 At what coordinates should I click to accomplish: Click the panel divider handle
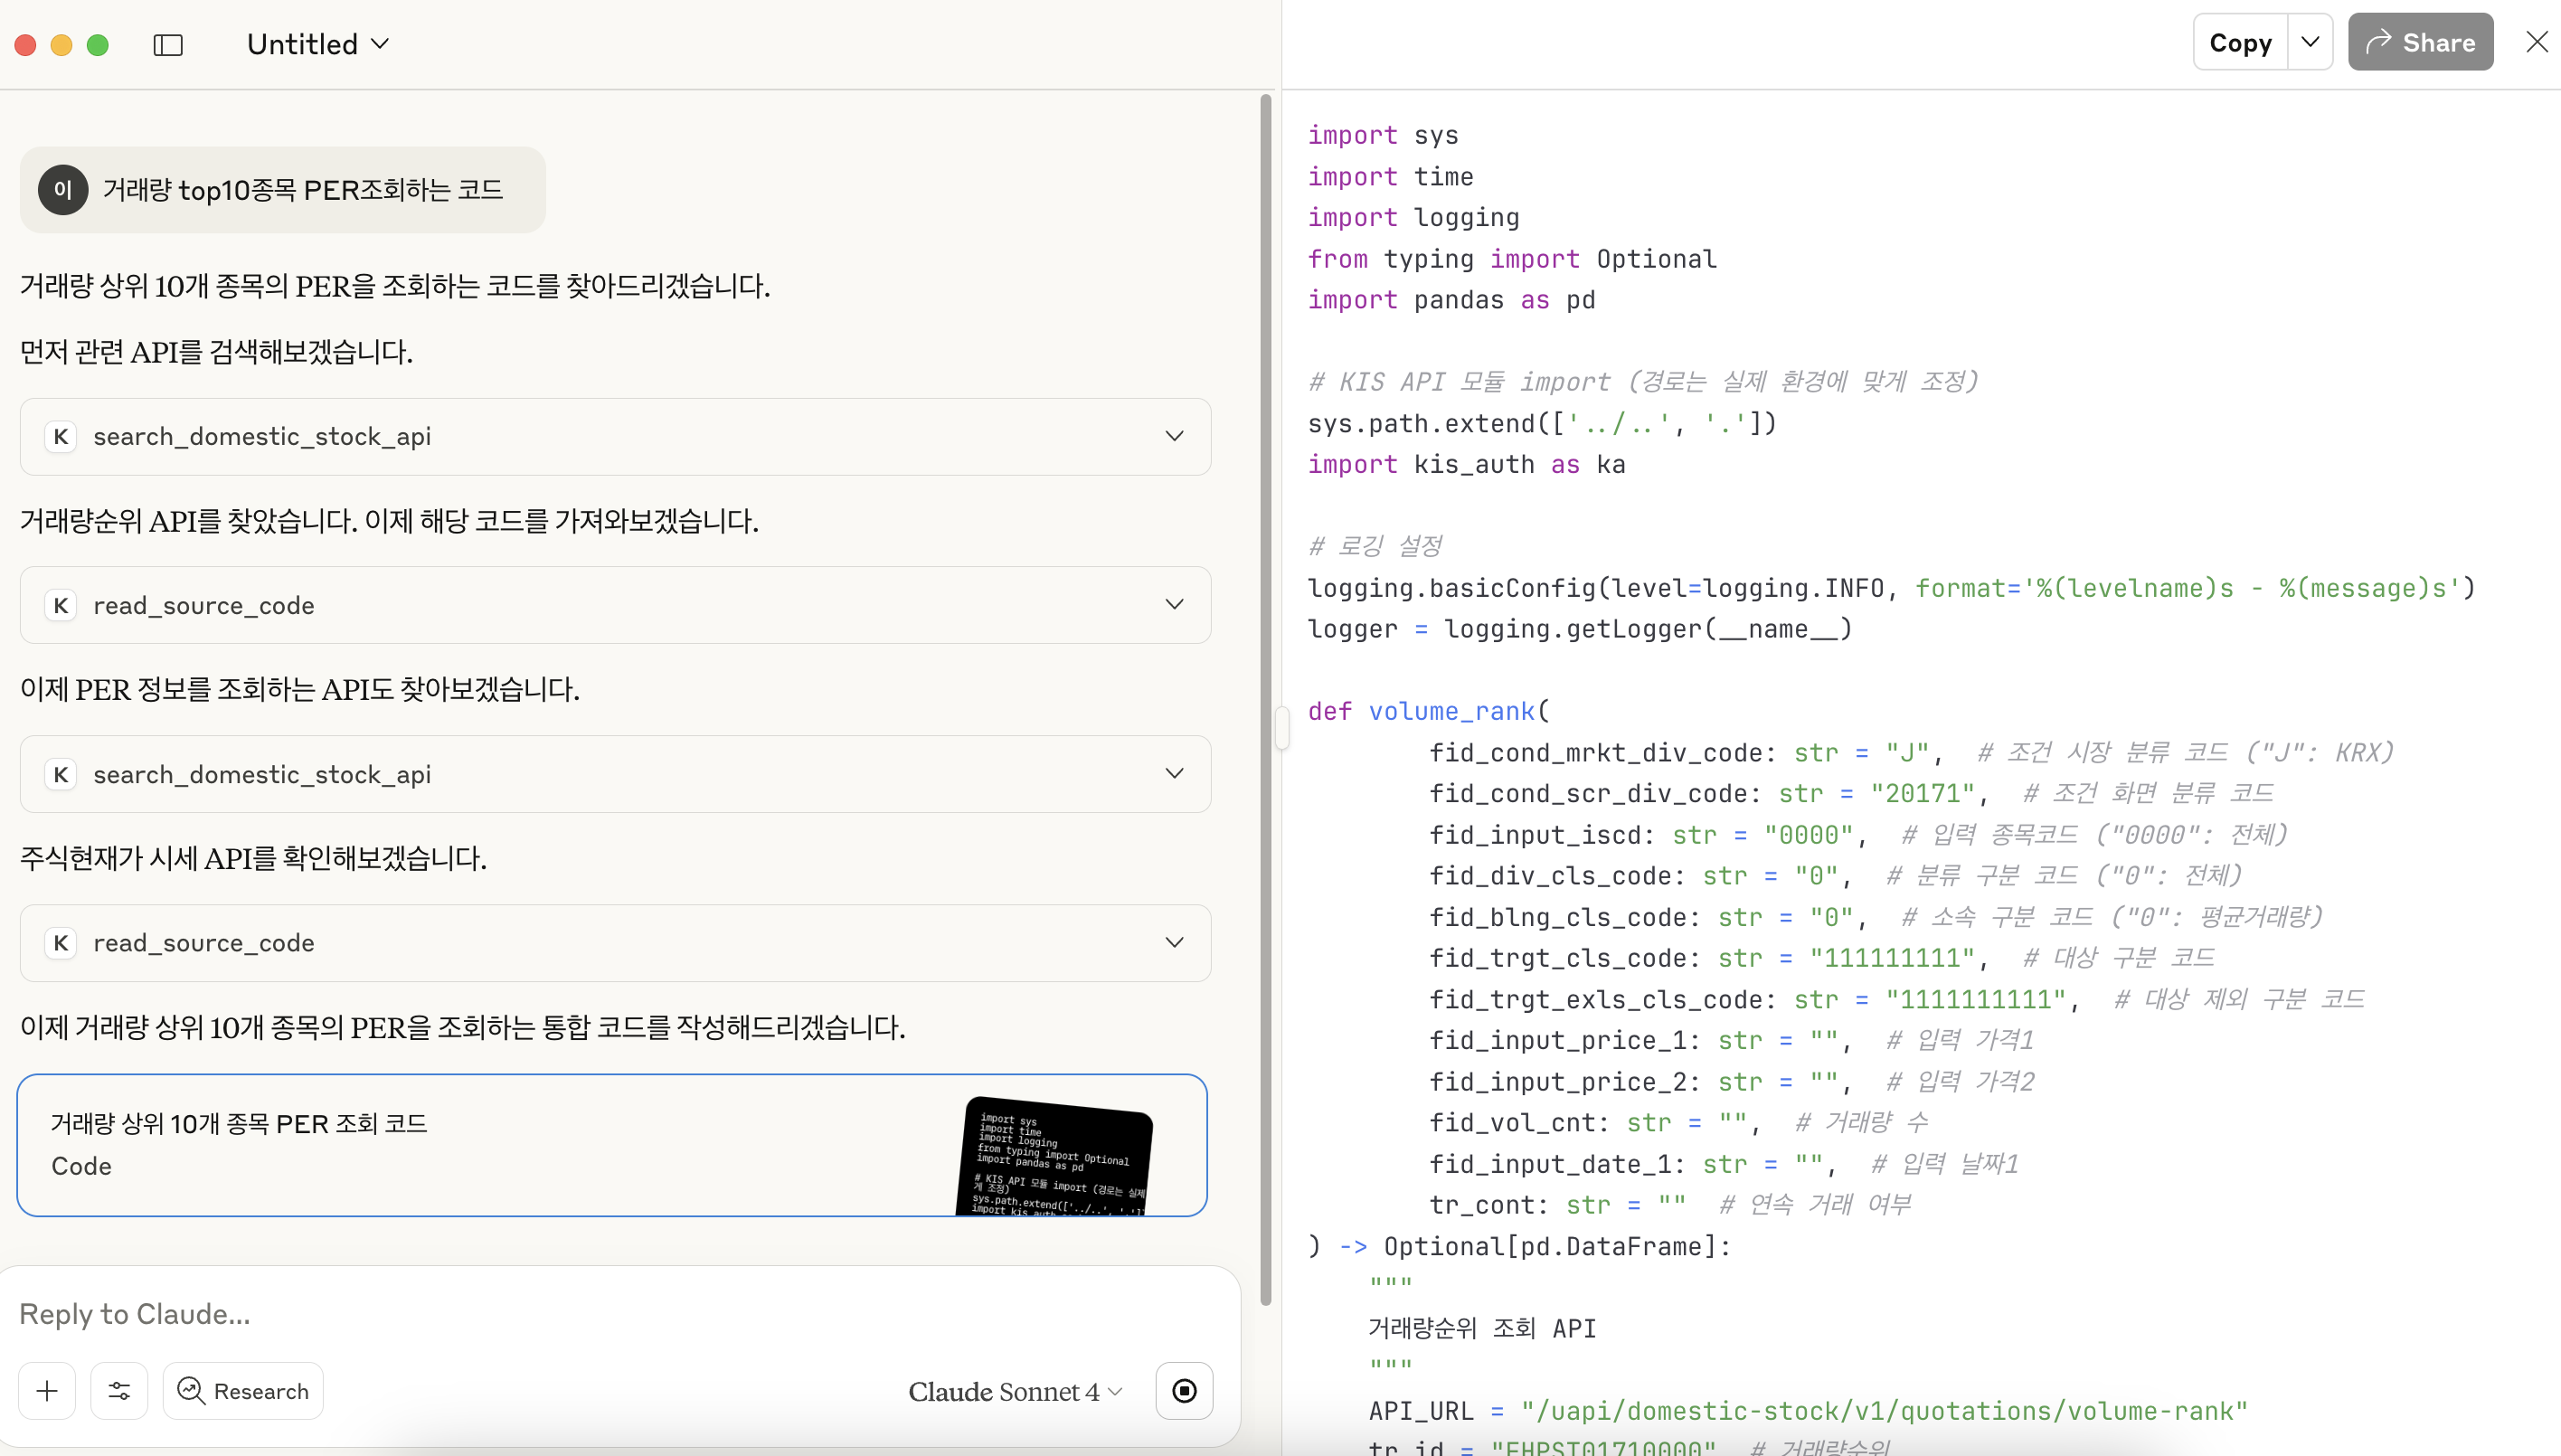1281,728
